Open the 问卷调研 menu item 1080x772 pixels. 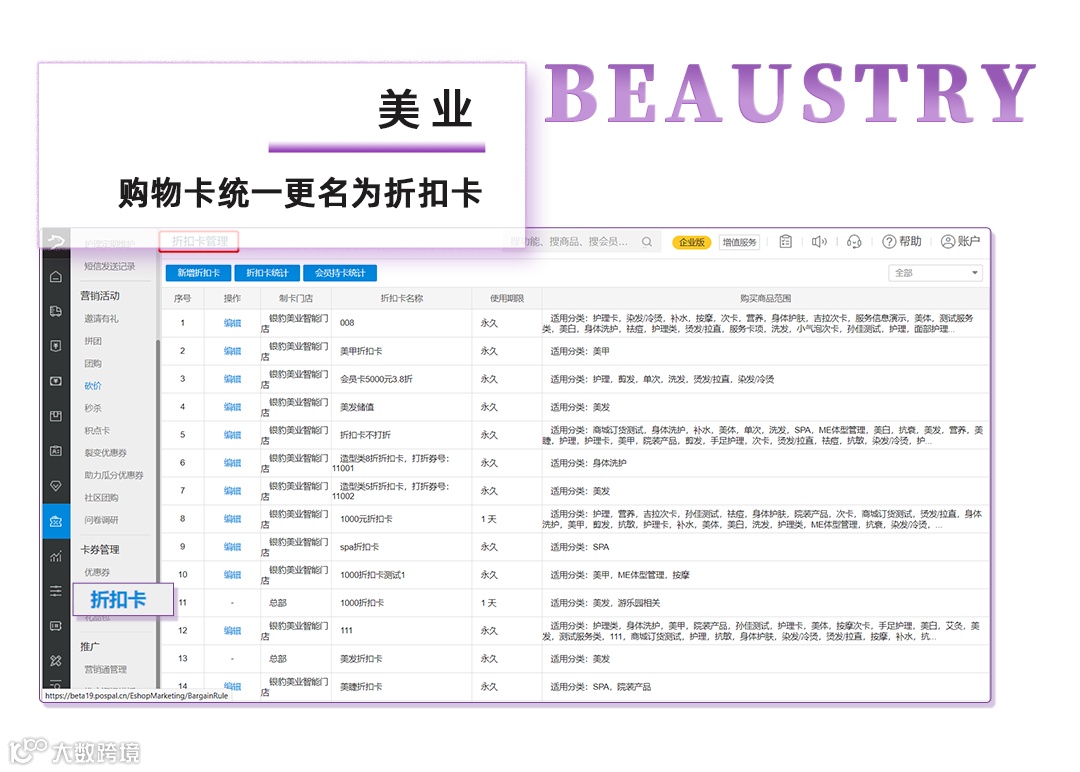coord(101,520)
